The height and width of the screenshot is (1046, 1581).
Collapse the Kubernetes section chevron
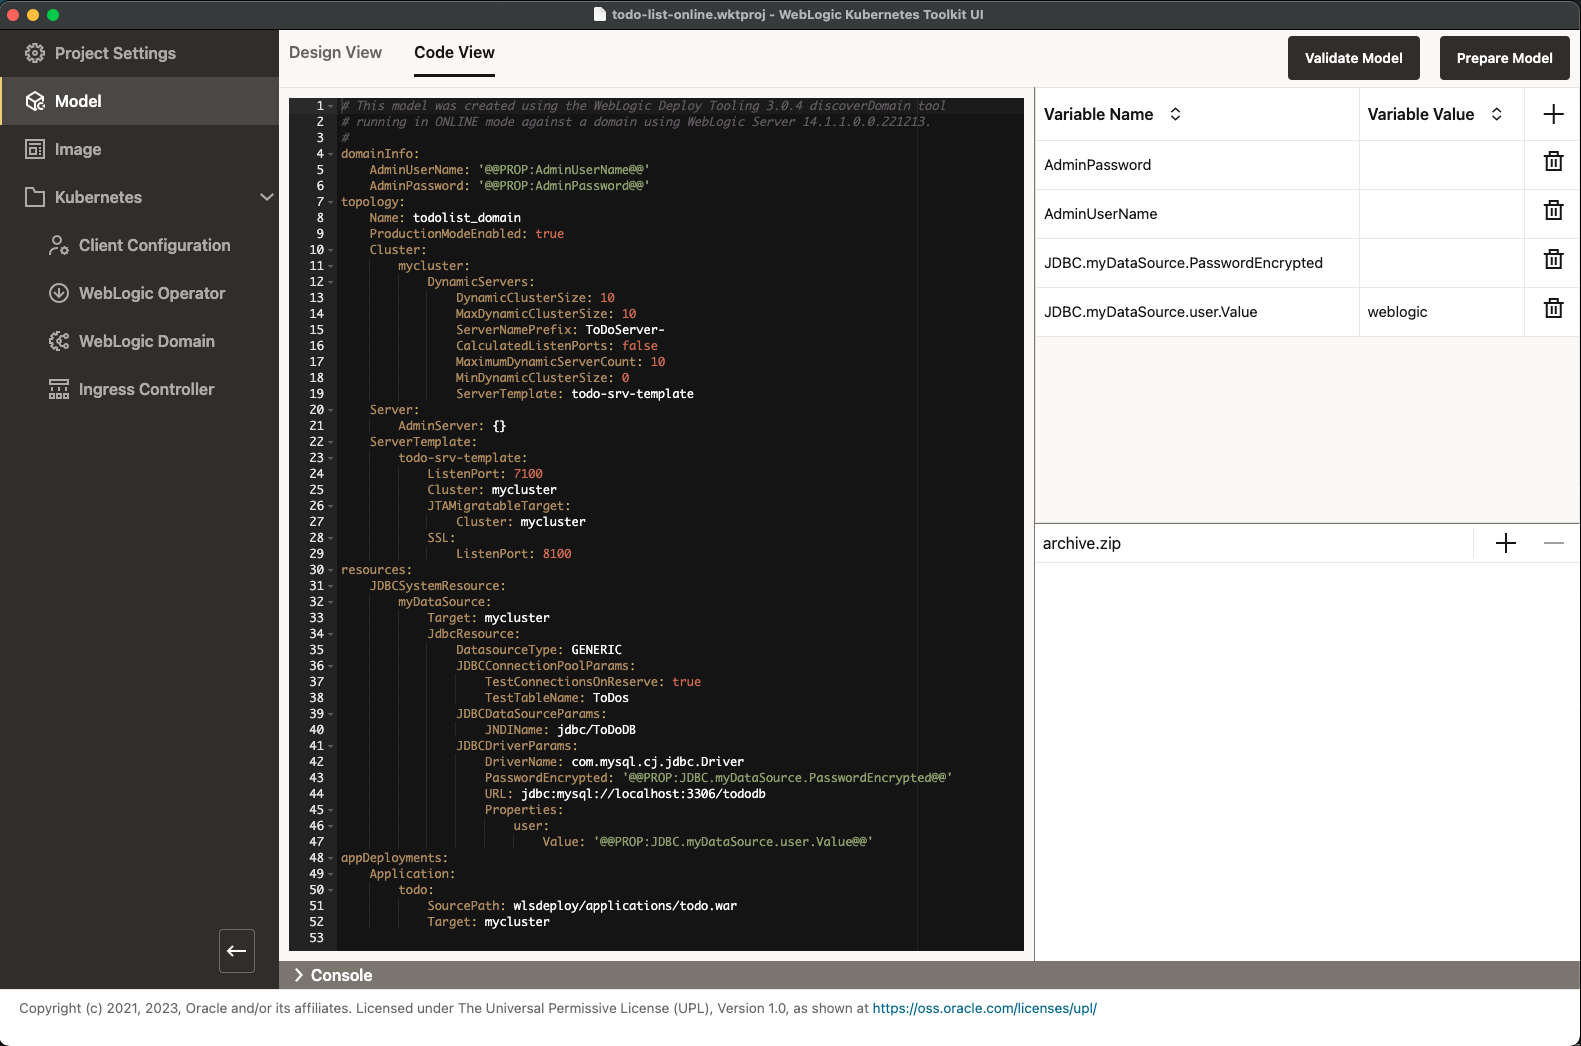pos(266,197)
